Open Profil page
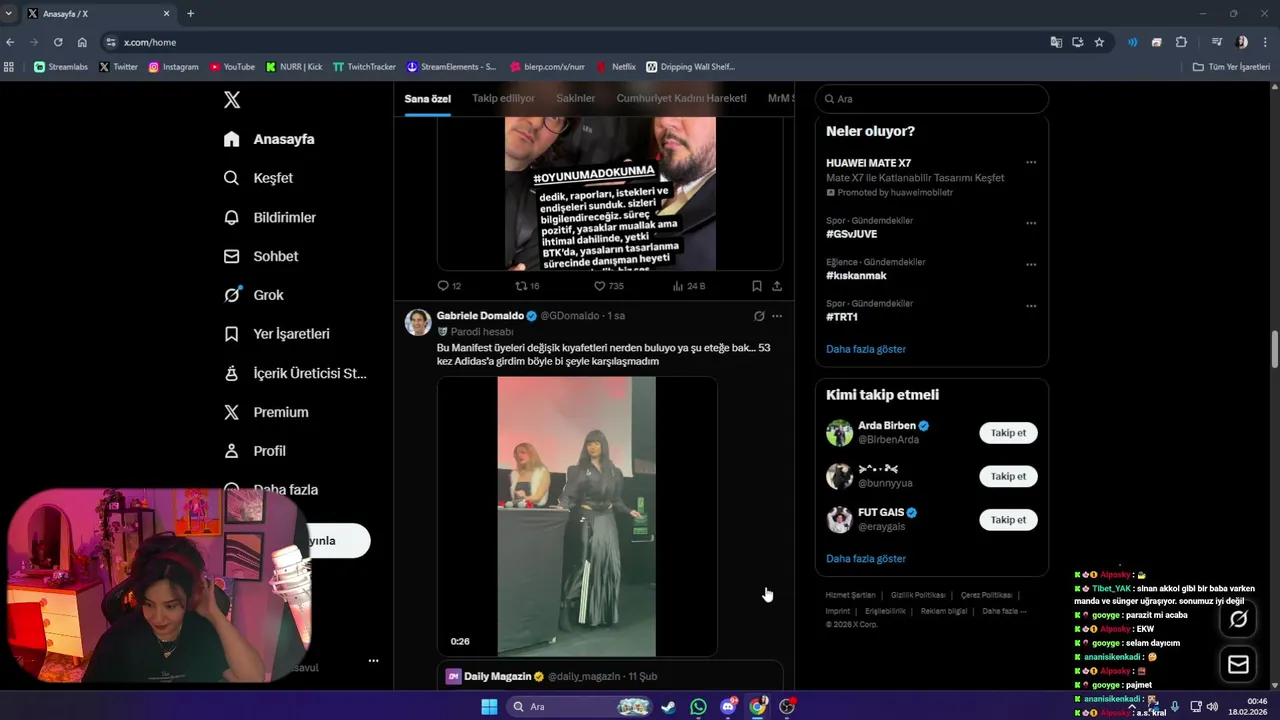Viewport: 1280px width, 720px height. [255, 451]
